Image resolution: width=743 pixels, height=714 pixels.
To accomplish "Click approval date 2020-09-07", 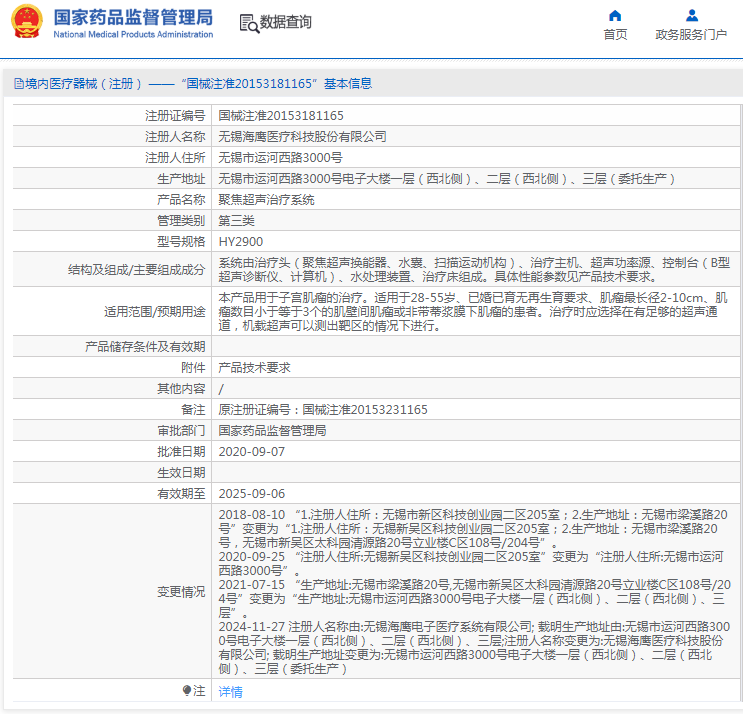I will pyautogui.click(x=252, y=452).
